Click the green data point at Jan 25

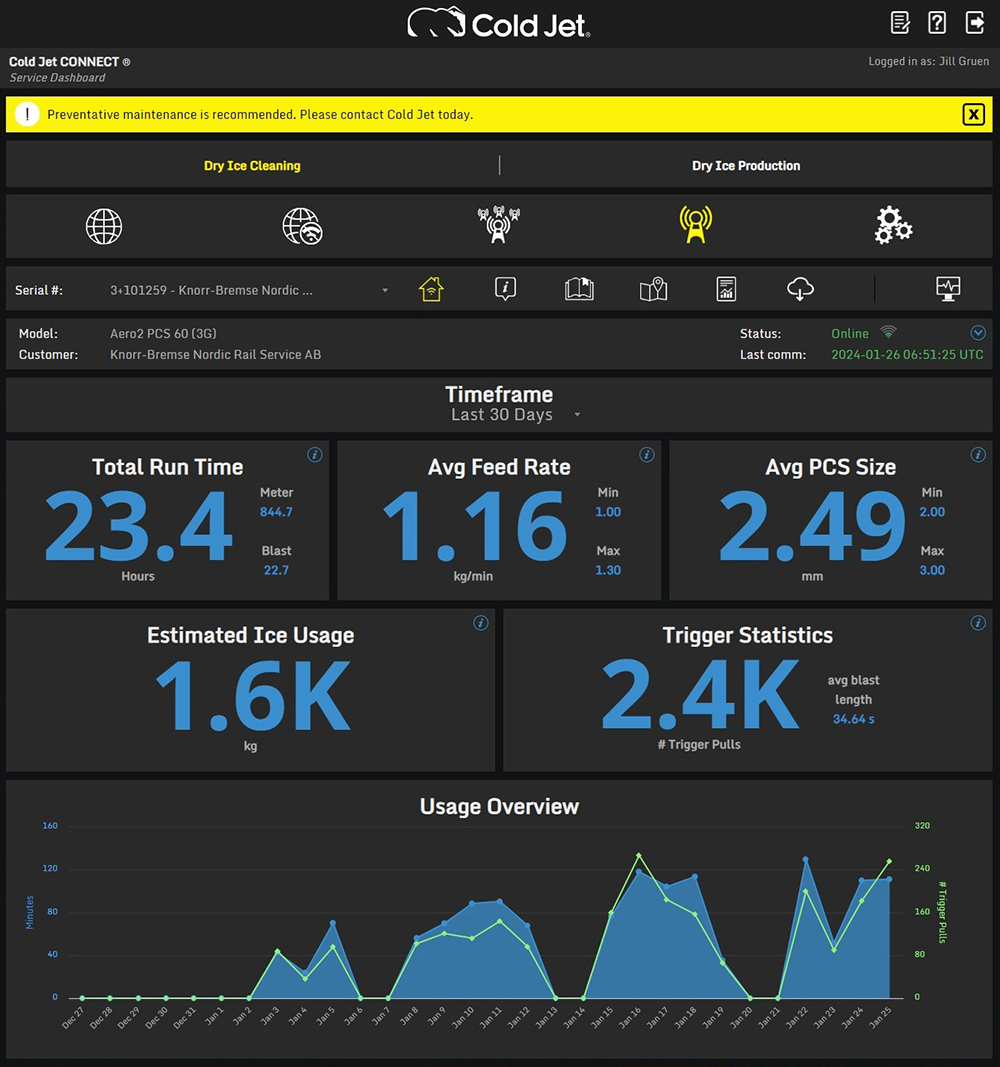(889, 861)
